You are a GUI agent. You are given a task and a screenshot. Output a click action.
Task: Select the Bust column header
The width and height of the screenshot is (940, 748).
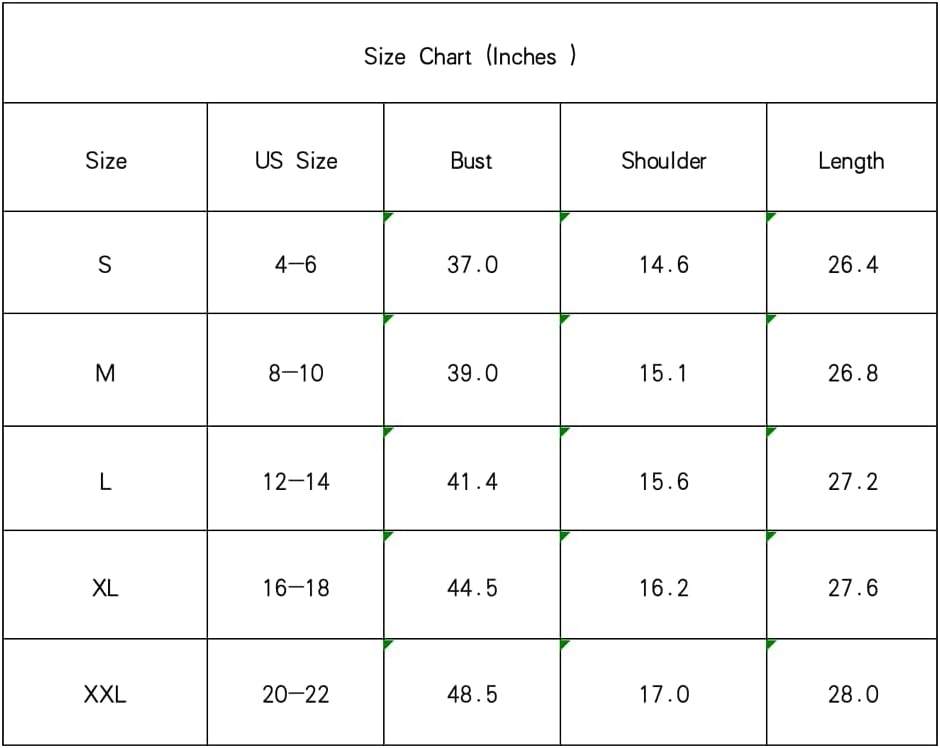(472, 157)
